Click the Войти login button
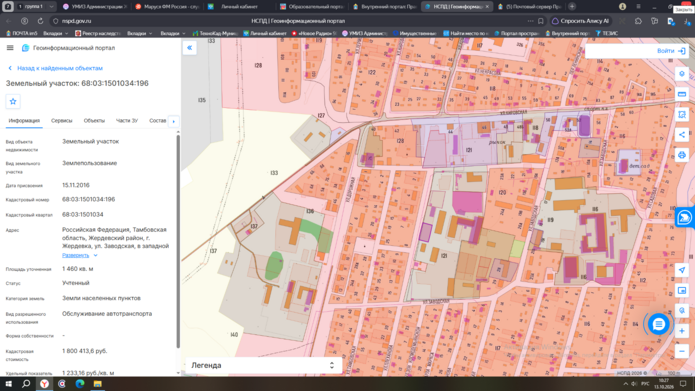The height and width of the screenshot is (391, 695). 671,51
